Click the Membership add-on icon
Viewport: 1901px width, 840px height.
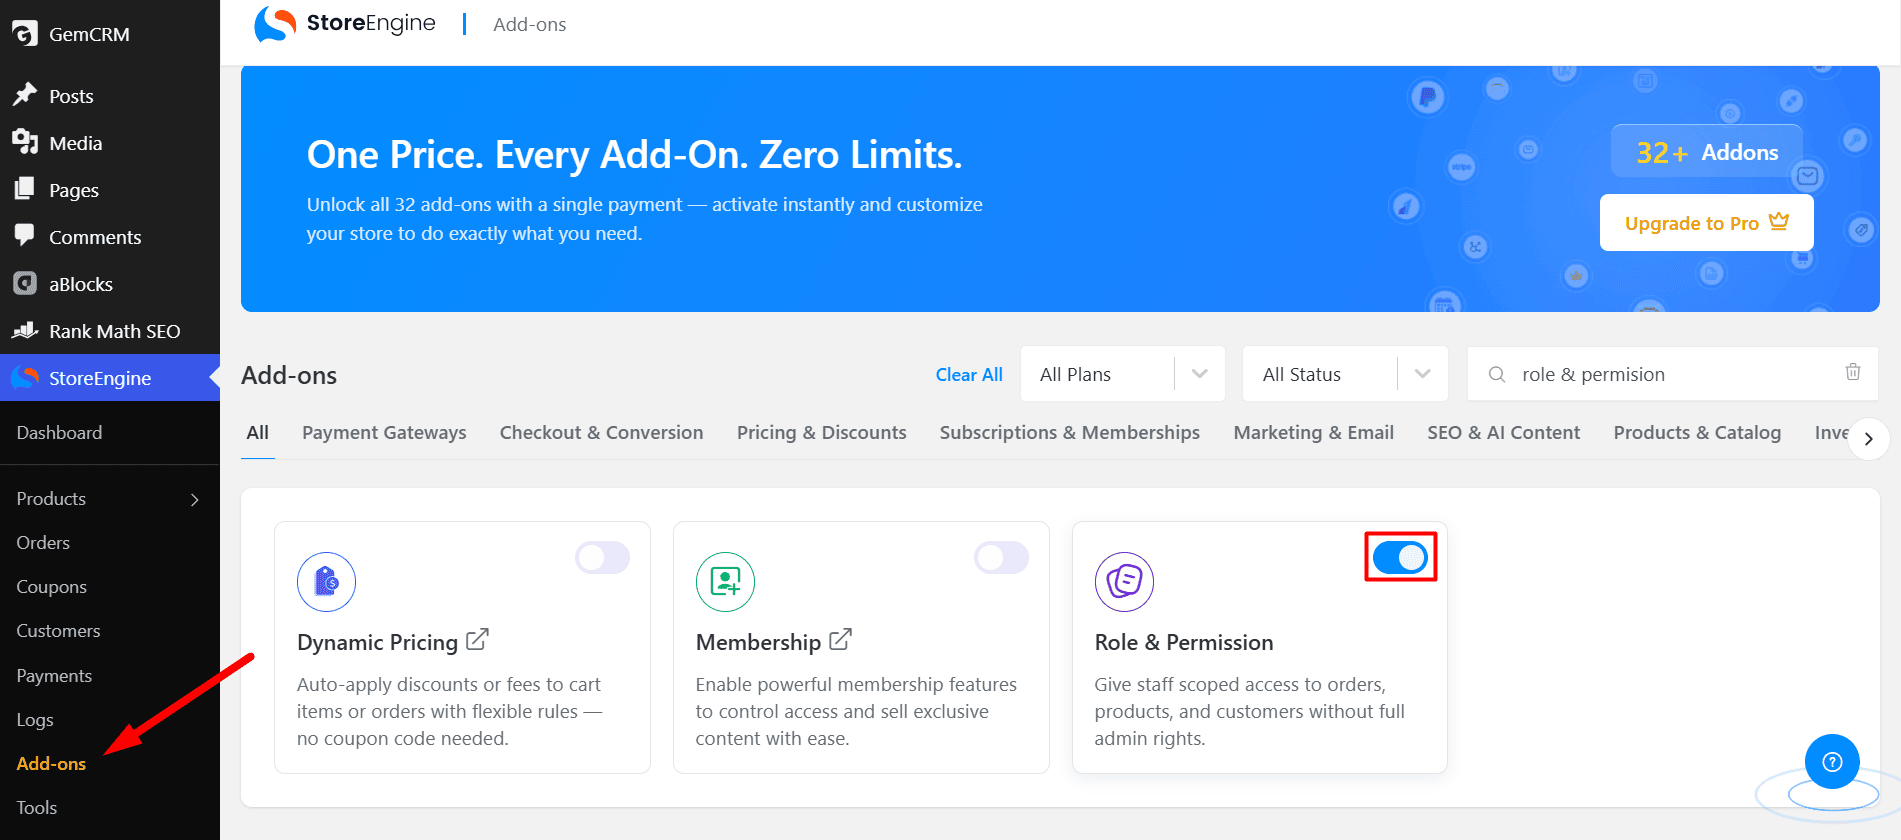pos(725,582)
